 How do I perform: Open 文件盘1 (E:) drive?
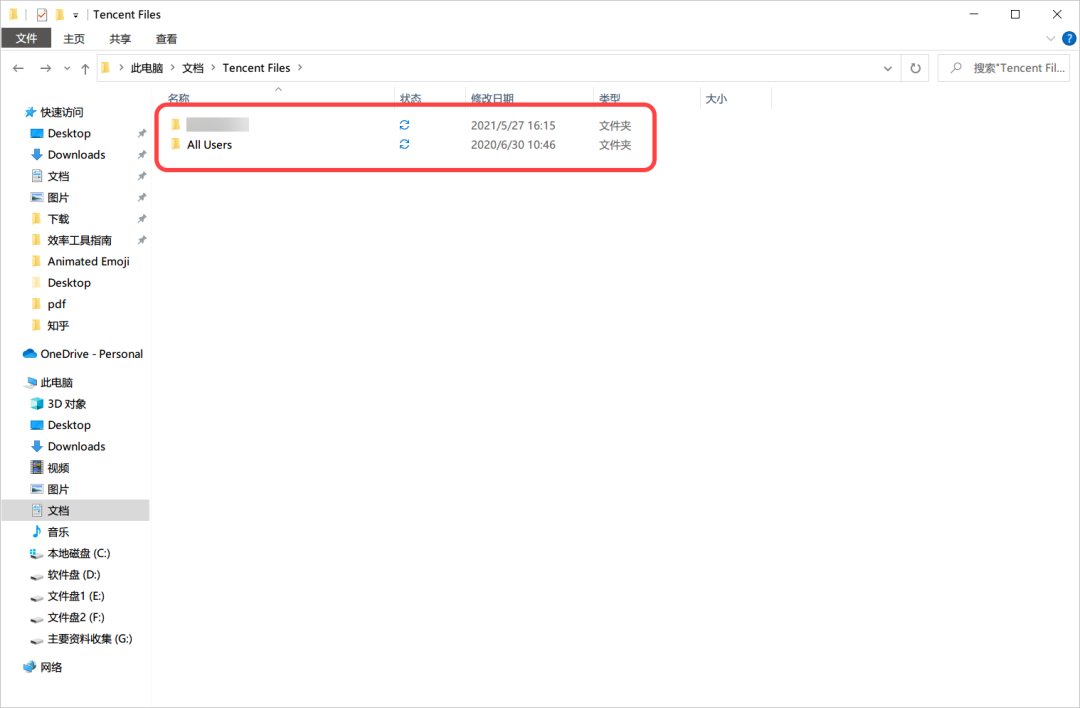(76, 596)
